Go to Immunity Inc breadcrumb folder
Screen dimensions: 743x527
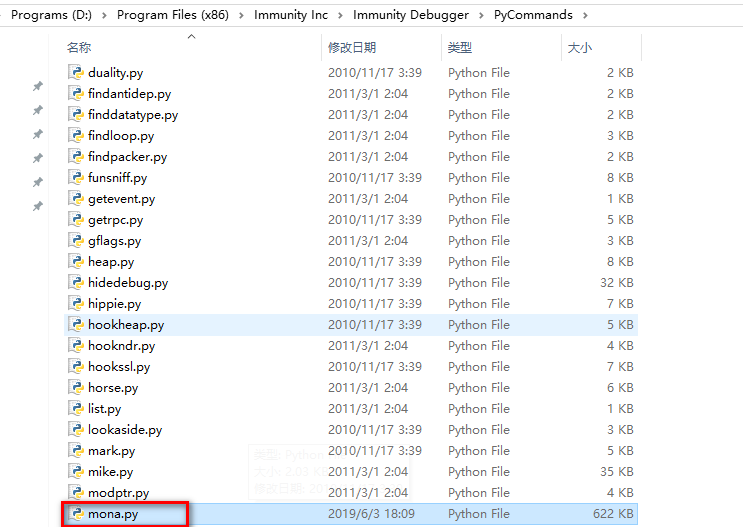(291, 15)
